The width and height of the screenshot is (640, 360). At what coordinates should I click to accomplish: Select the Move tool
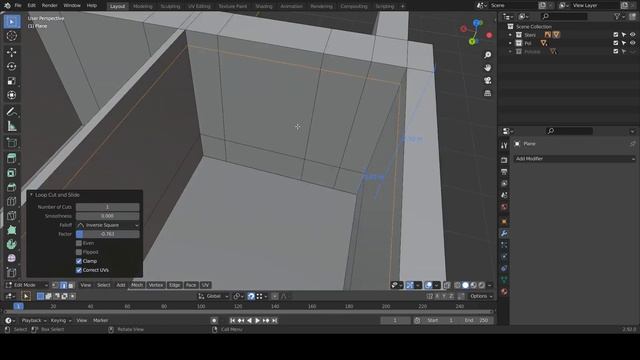11,52
